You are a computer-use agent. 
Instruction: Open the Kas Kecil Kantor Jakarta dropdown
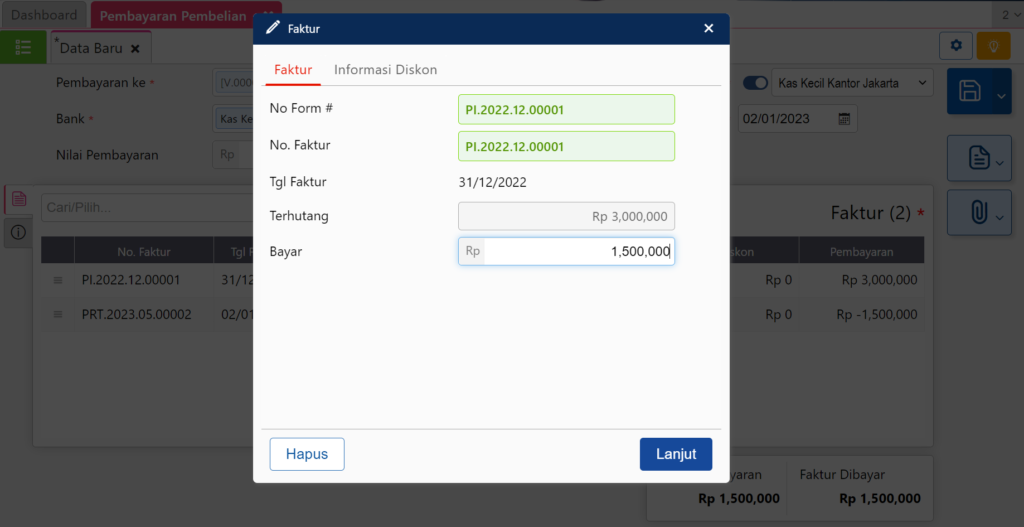pos(851,83)
